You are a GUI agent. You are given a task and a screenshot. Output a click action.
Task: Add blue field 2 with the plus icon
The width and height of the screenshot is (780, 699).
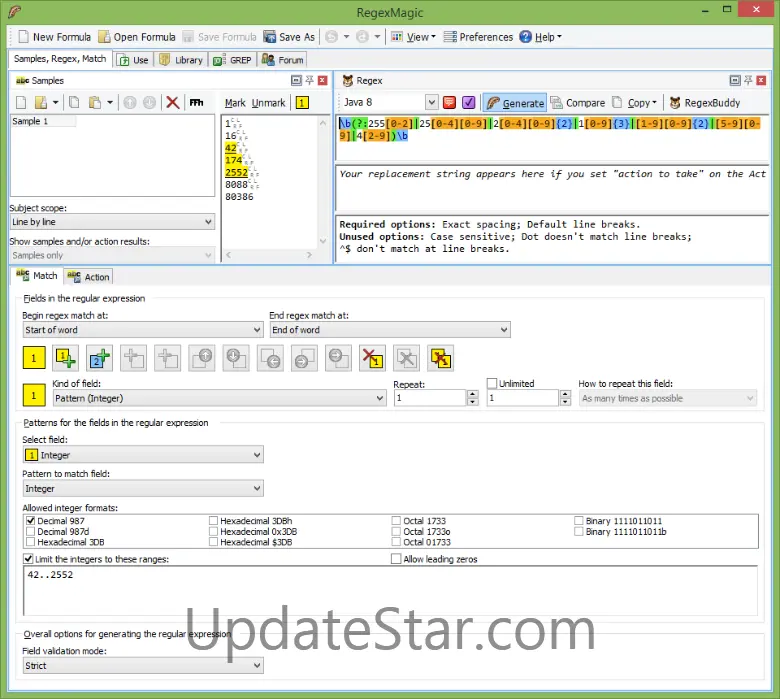[99, 358]
